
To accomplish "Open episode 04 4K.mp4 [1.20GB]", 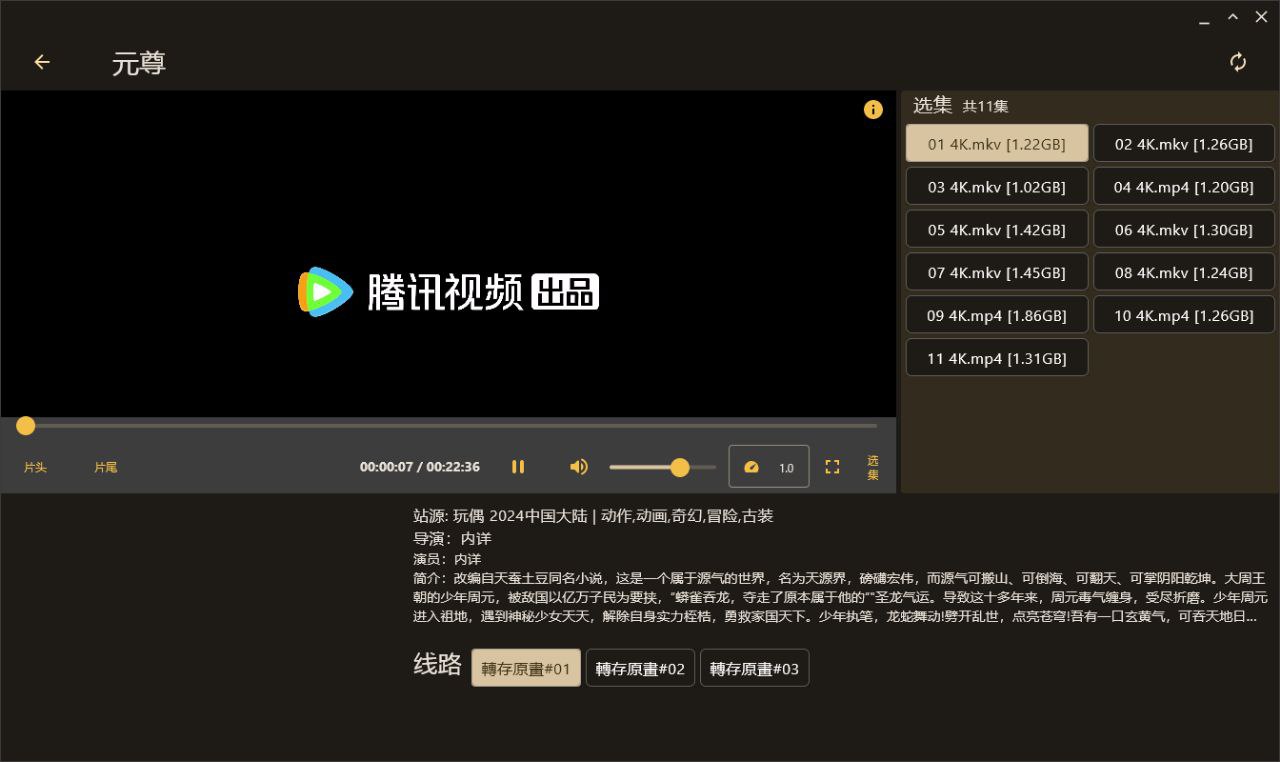I will [1184, 187].
